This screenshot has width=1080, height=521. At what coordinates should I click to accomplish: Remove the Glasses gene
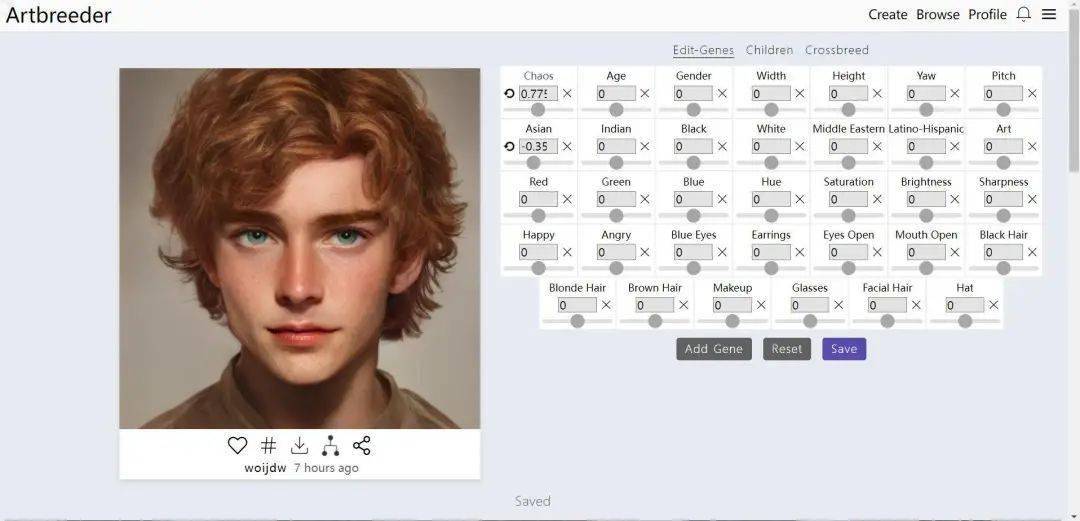(838, 305)
